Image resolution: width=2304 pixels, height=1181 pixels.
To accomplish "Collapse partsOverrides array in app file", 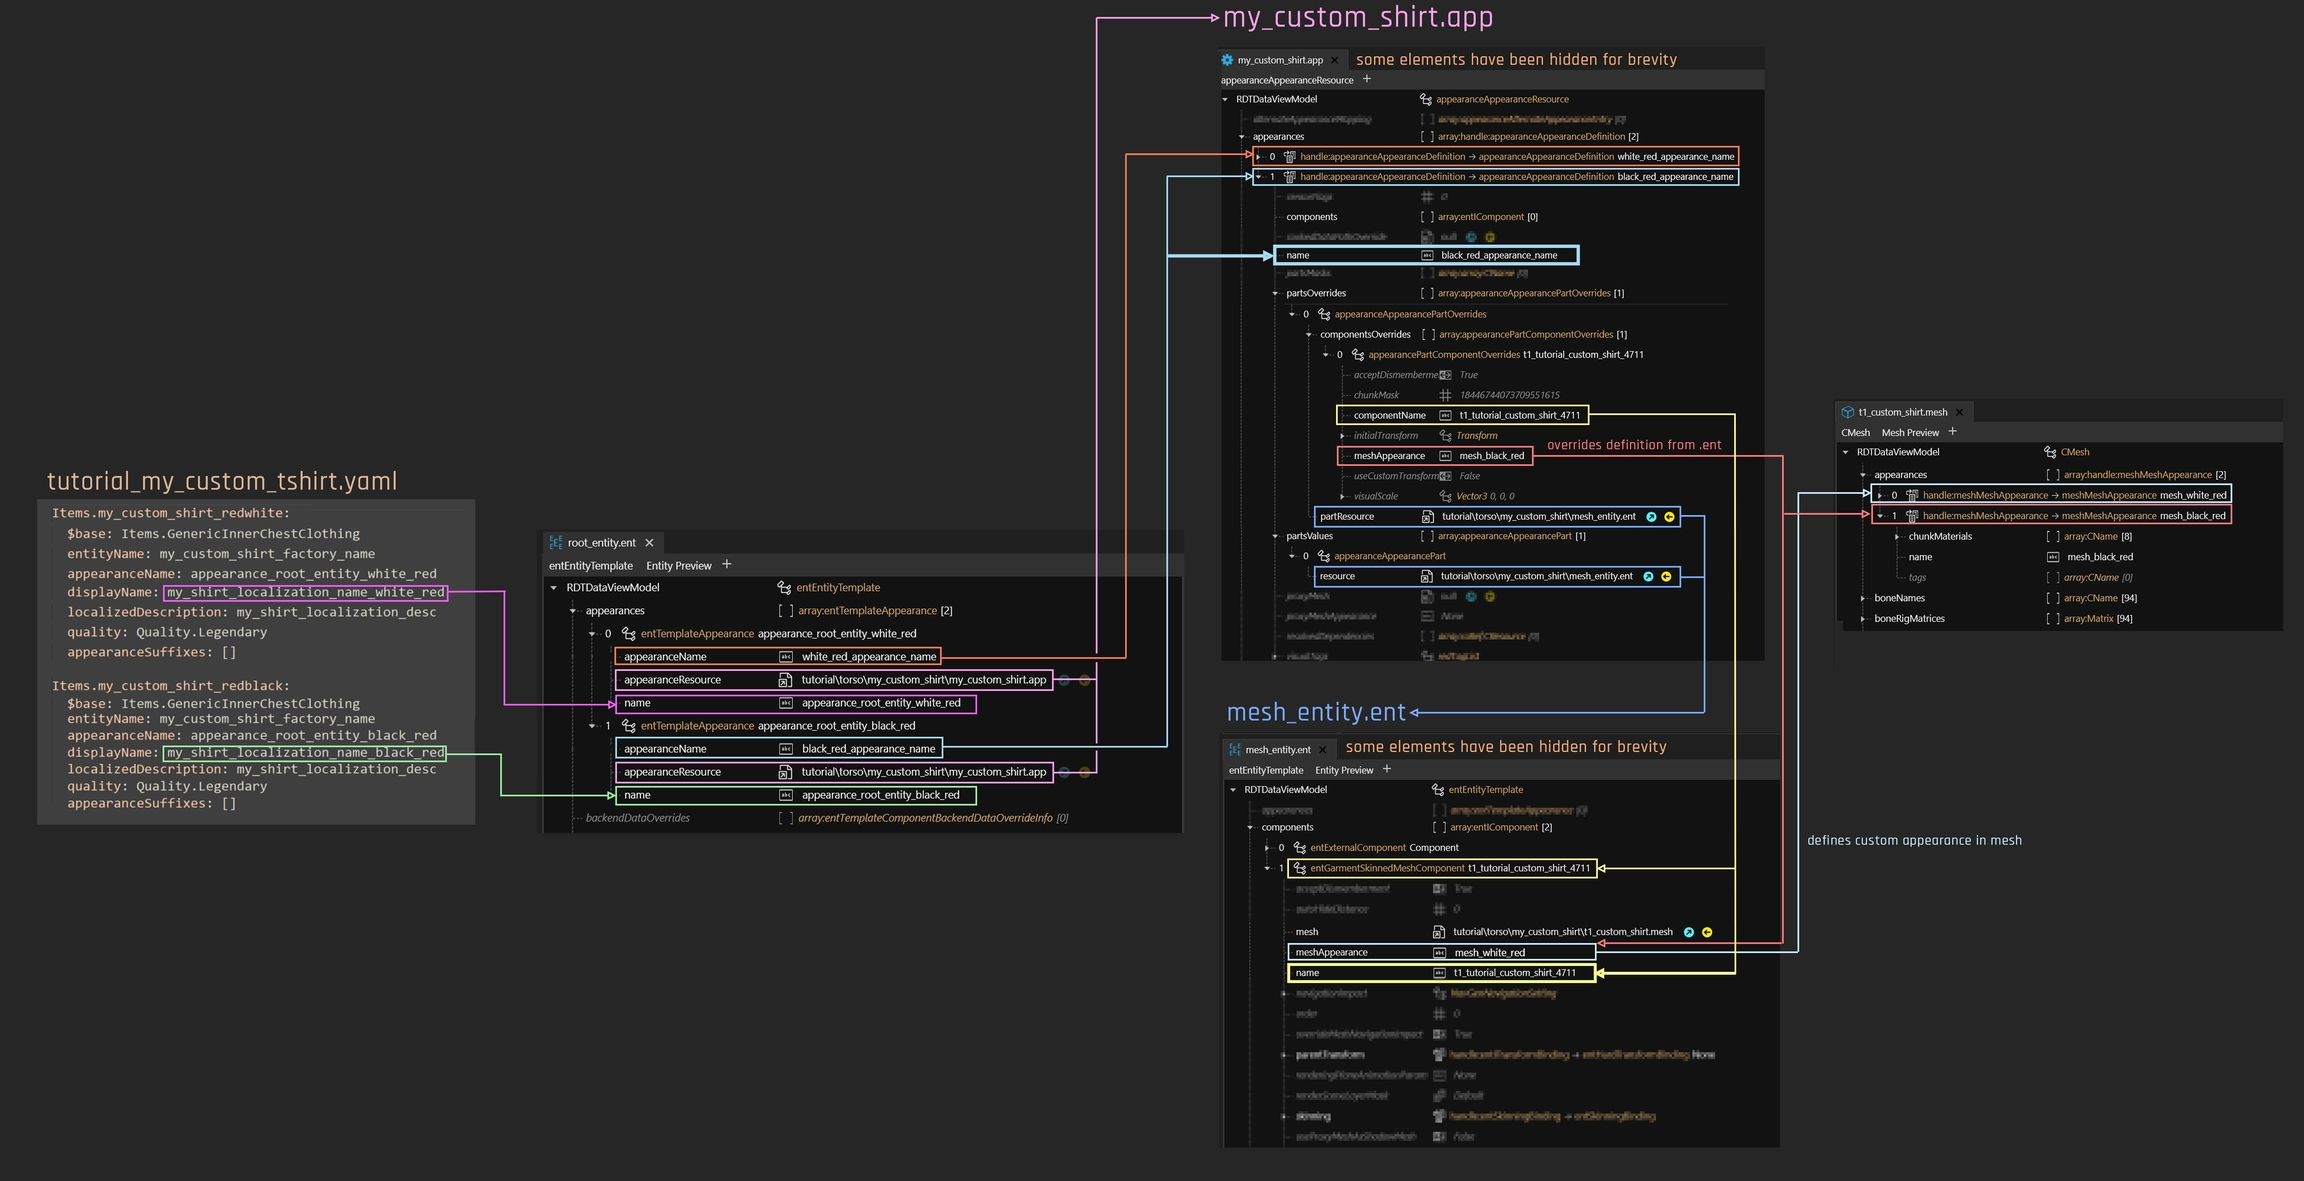I will point(1275,294).
